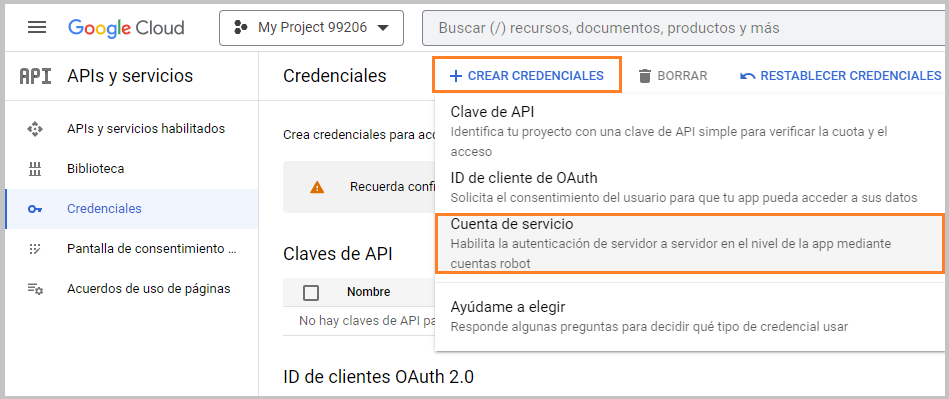Click the Biblioteca library icon
This screenshot has width=949, height=399.
click(35, 169)
